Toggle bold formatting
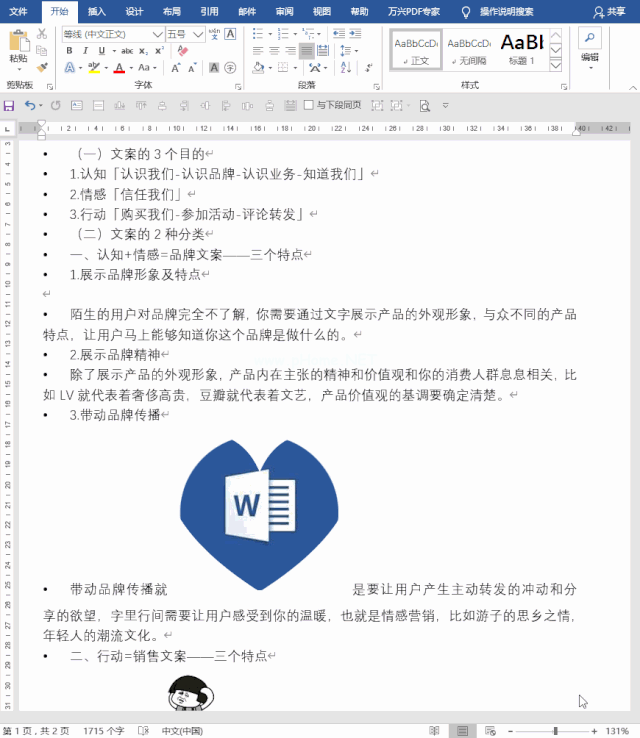This screenshot has width=640, height=738. 69,50
